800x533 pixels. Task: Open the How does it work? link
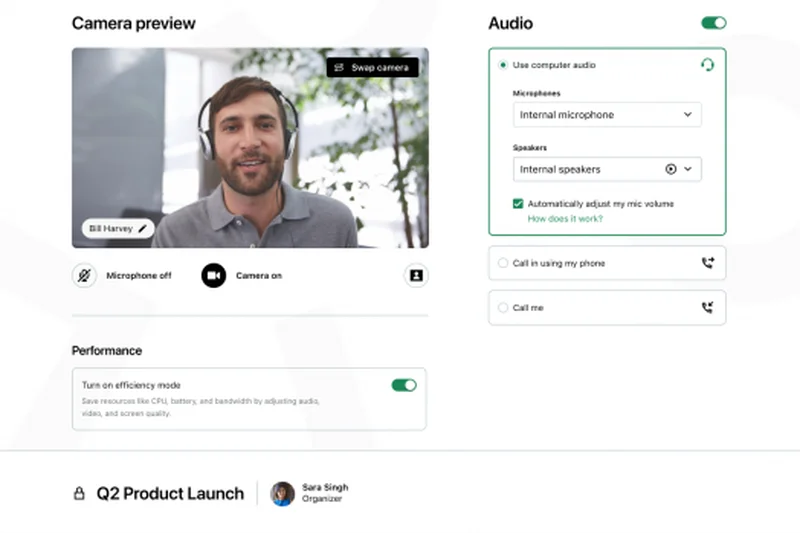click(565, 218)
